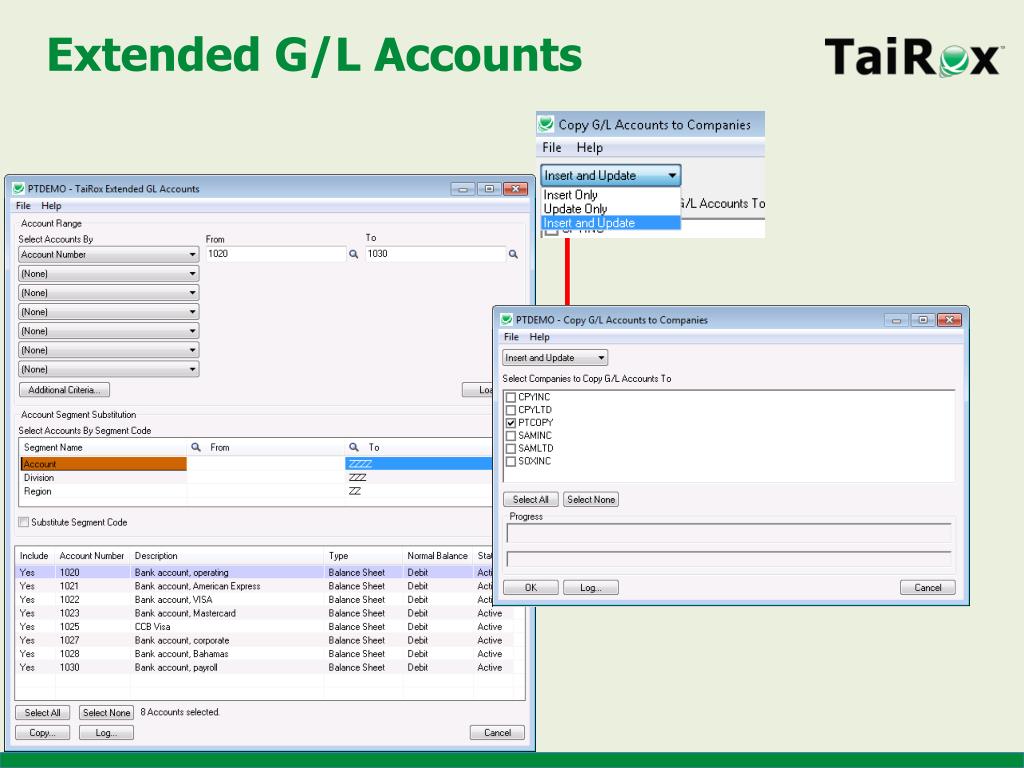Click Cancel in Copy G/L dialog
The height and width of the screenshot is (768, 1024).
click(x=928, y=588)
